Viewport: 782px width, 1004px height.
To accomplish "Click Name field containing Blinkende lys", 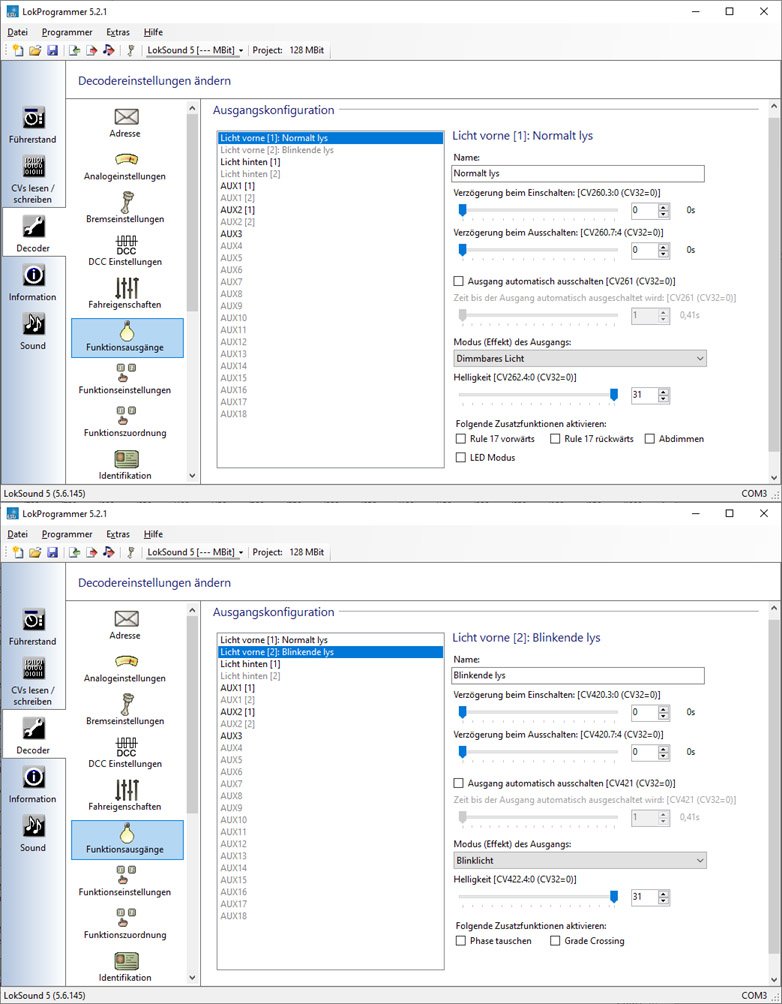I will 578,676.
